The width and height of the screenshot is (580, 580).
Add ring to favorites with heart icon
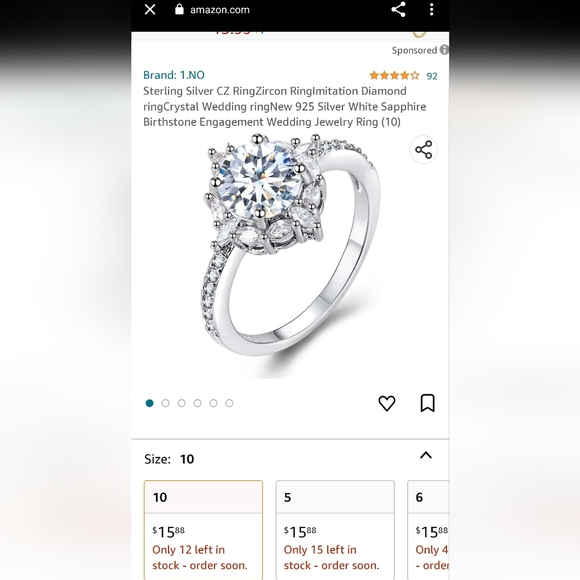click(387, 403)
